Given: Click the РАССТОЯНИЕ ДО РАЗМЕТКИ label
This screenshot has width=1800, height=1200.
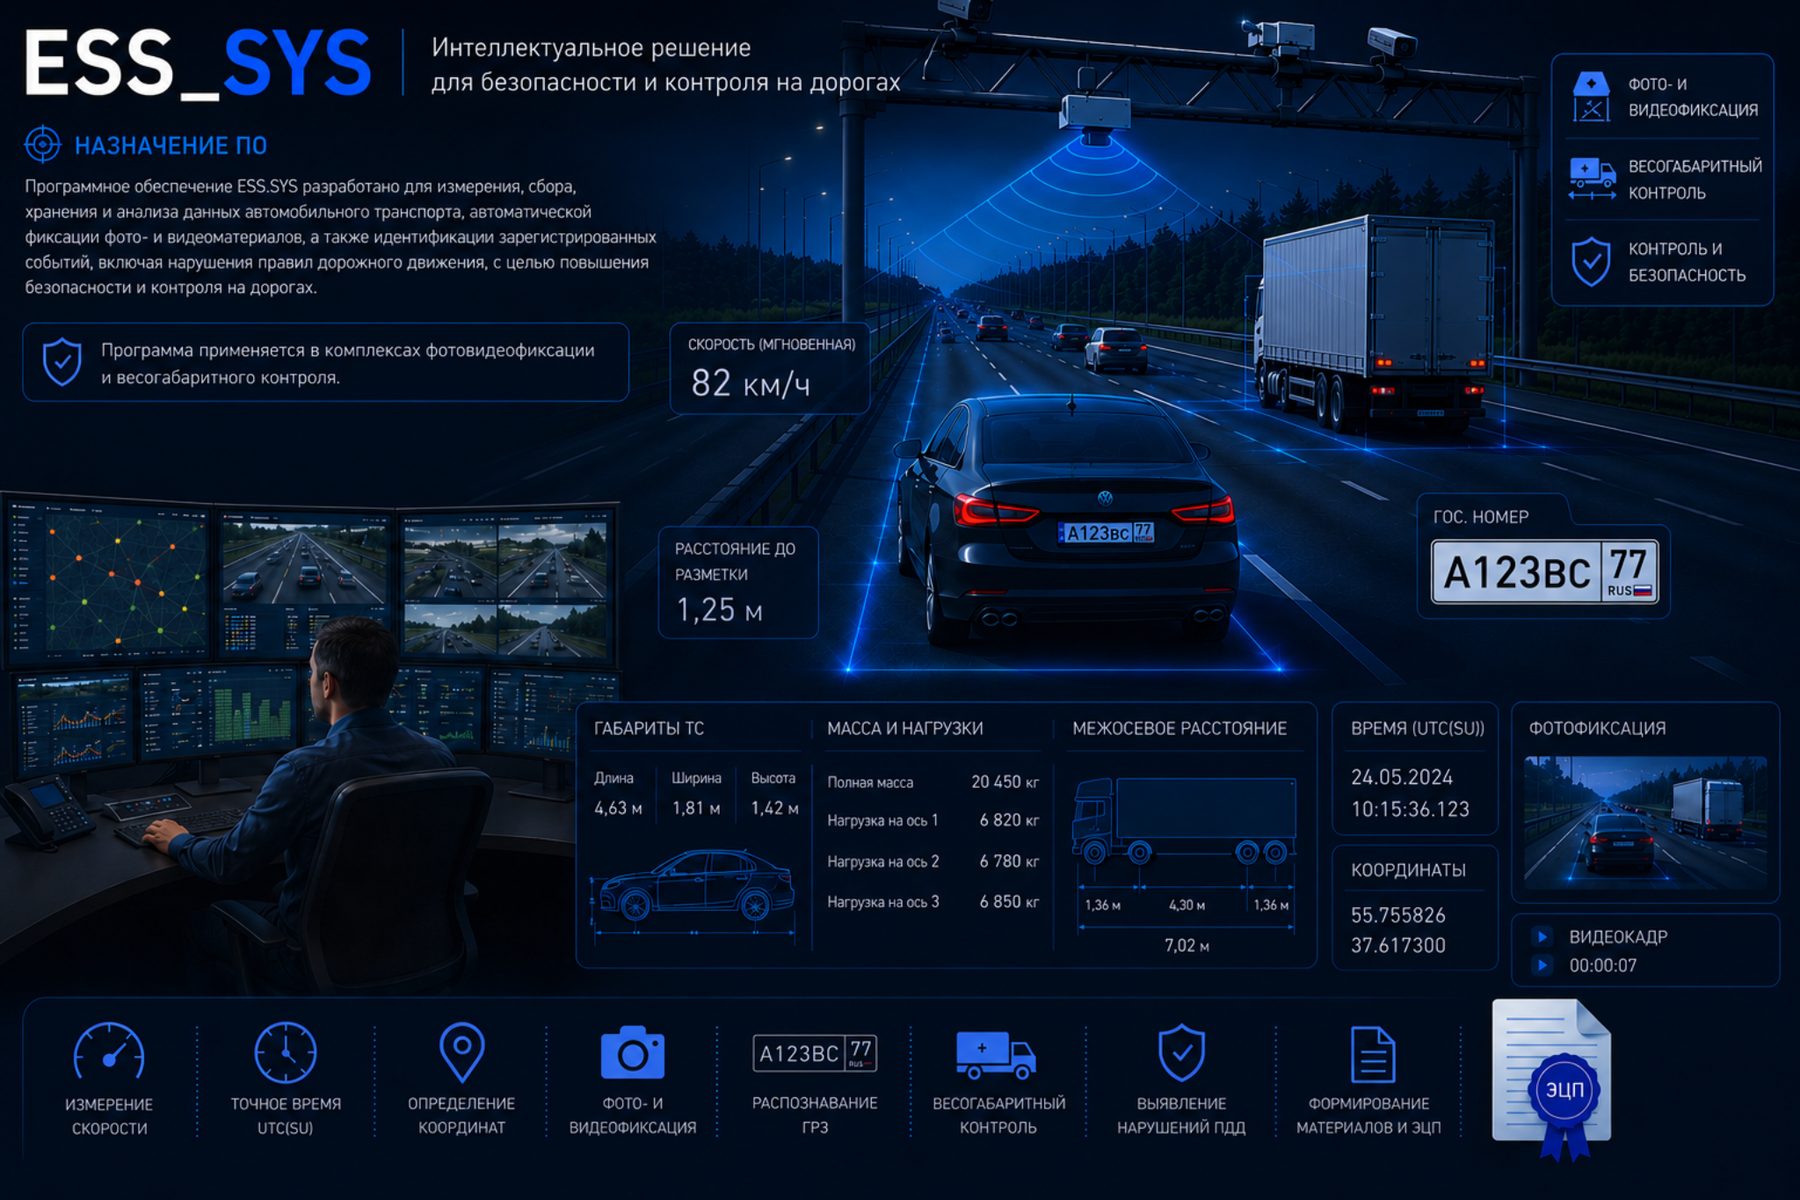Looking at the screenshot, I should (x=735, y=561).
